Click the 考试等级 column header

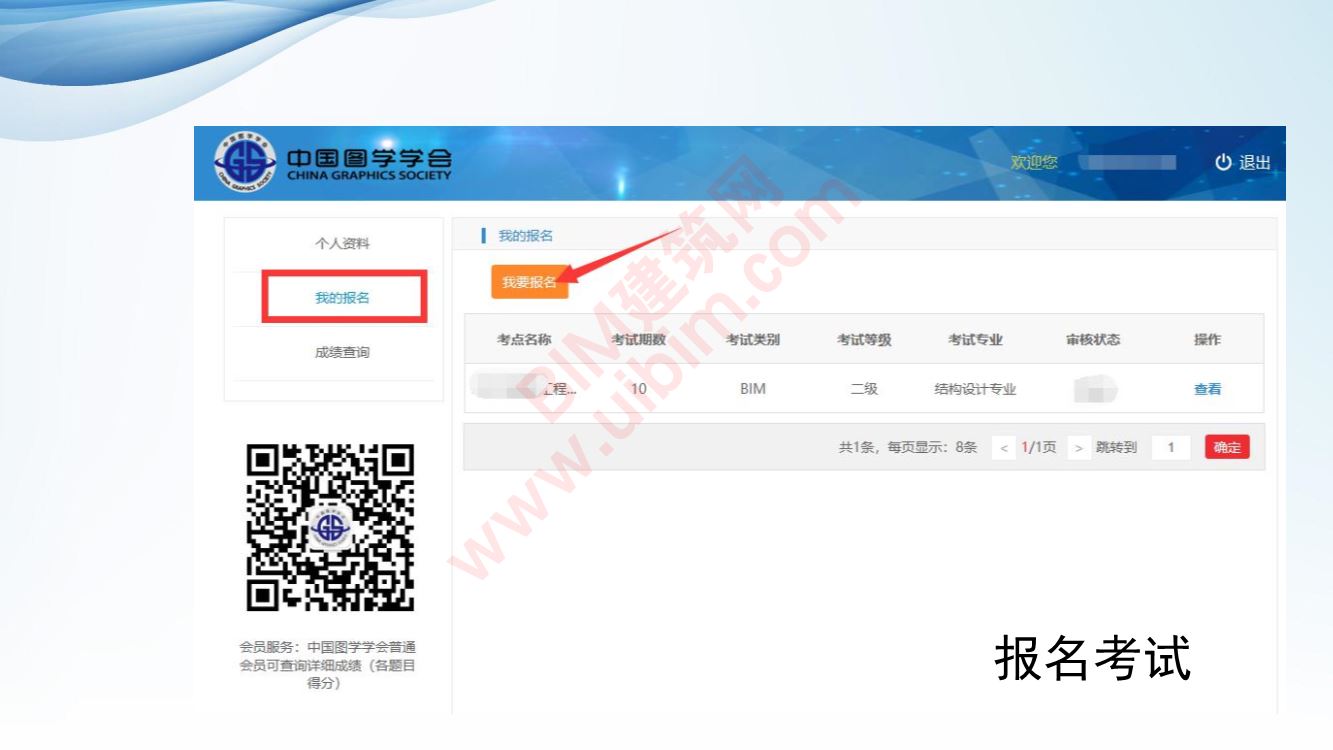tap(864, 340)
